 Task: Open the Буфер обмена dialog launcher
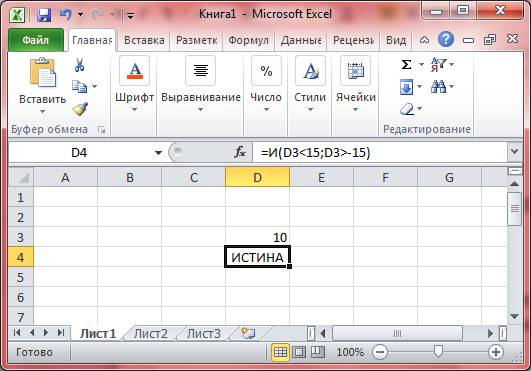click(101, 130)
